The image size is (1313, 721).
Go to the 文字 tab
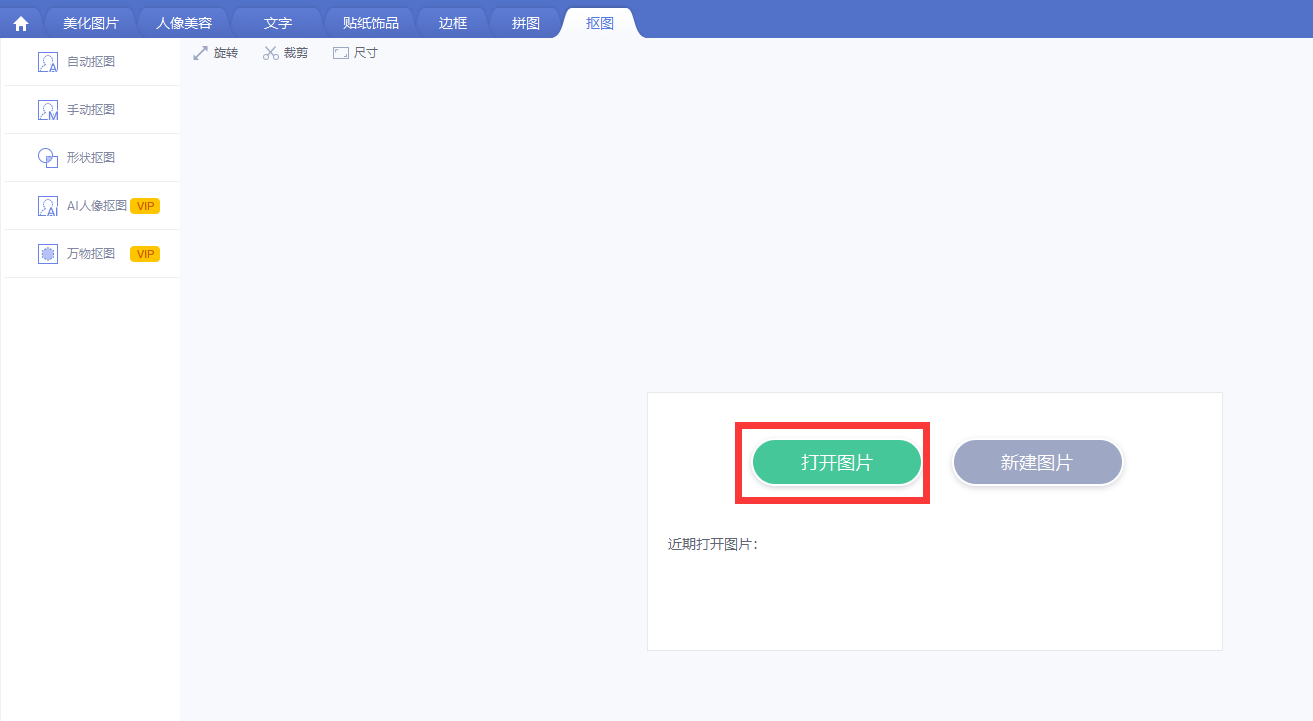pyautogui.click(x=277, y=23)
